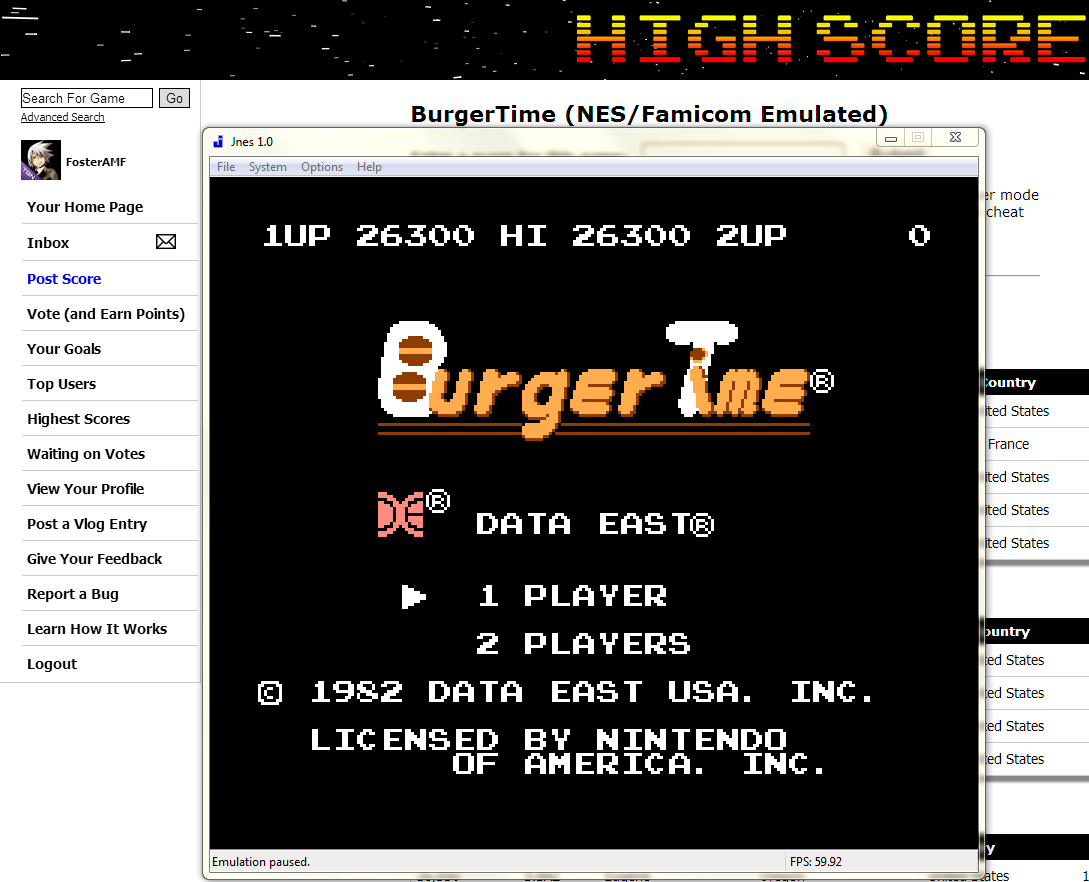Viewport: 1089px width, 882px height.
Task: Open the File menu in Jnes
Action: (x=226, y=167)
